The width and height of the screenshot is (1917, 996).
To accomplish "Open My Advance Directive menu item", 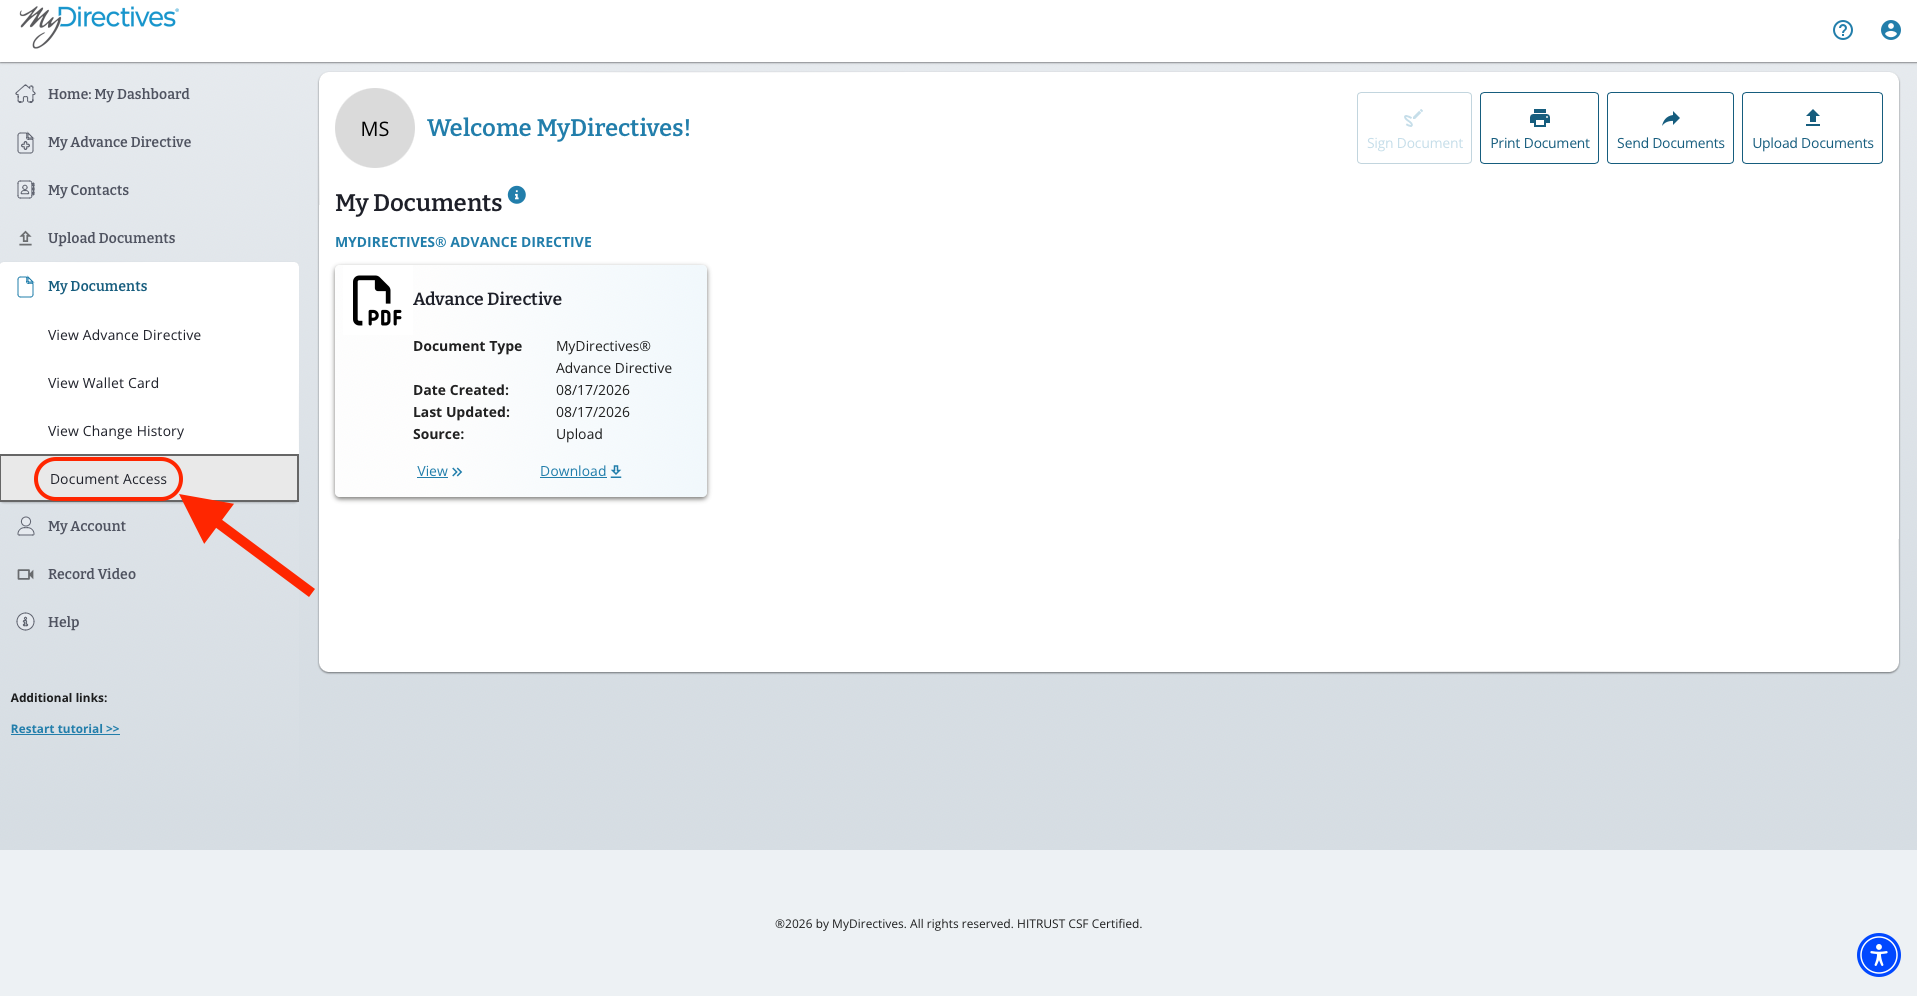I will pyautogui.click(x=120, y=142).
